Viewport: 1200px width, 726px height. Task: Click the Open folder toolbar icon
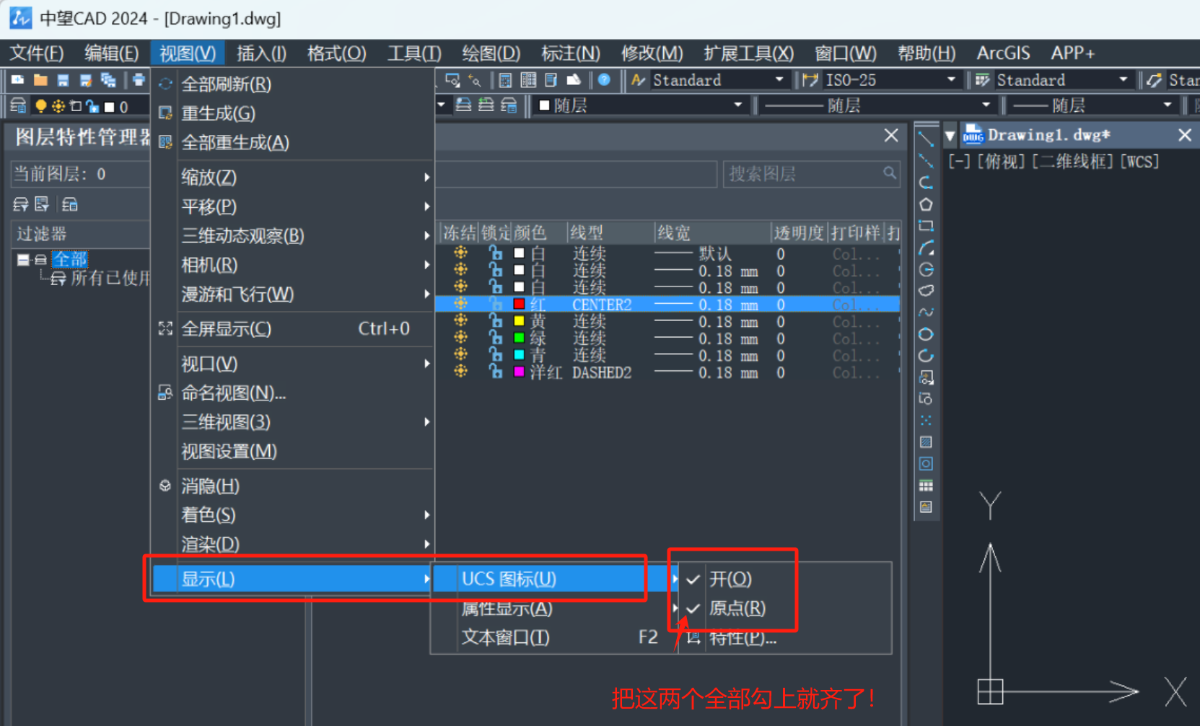[40, 80]
